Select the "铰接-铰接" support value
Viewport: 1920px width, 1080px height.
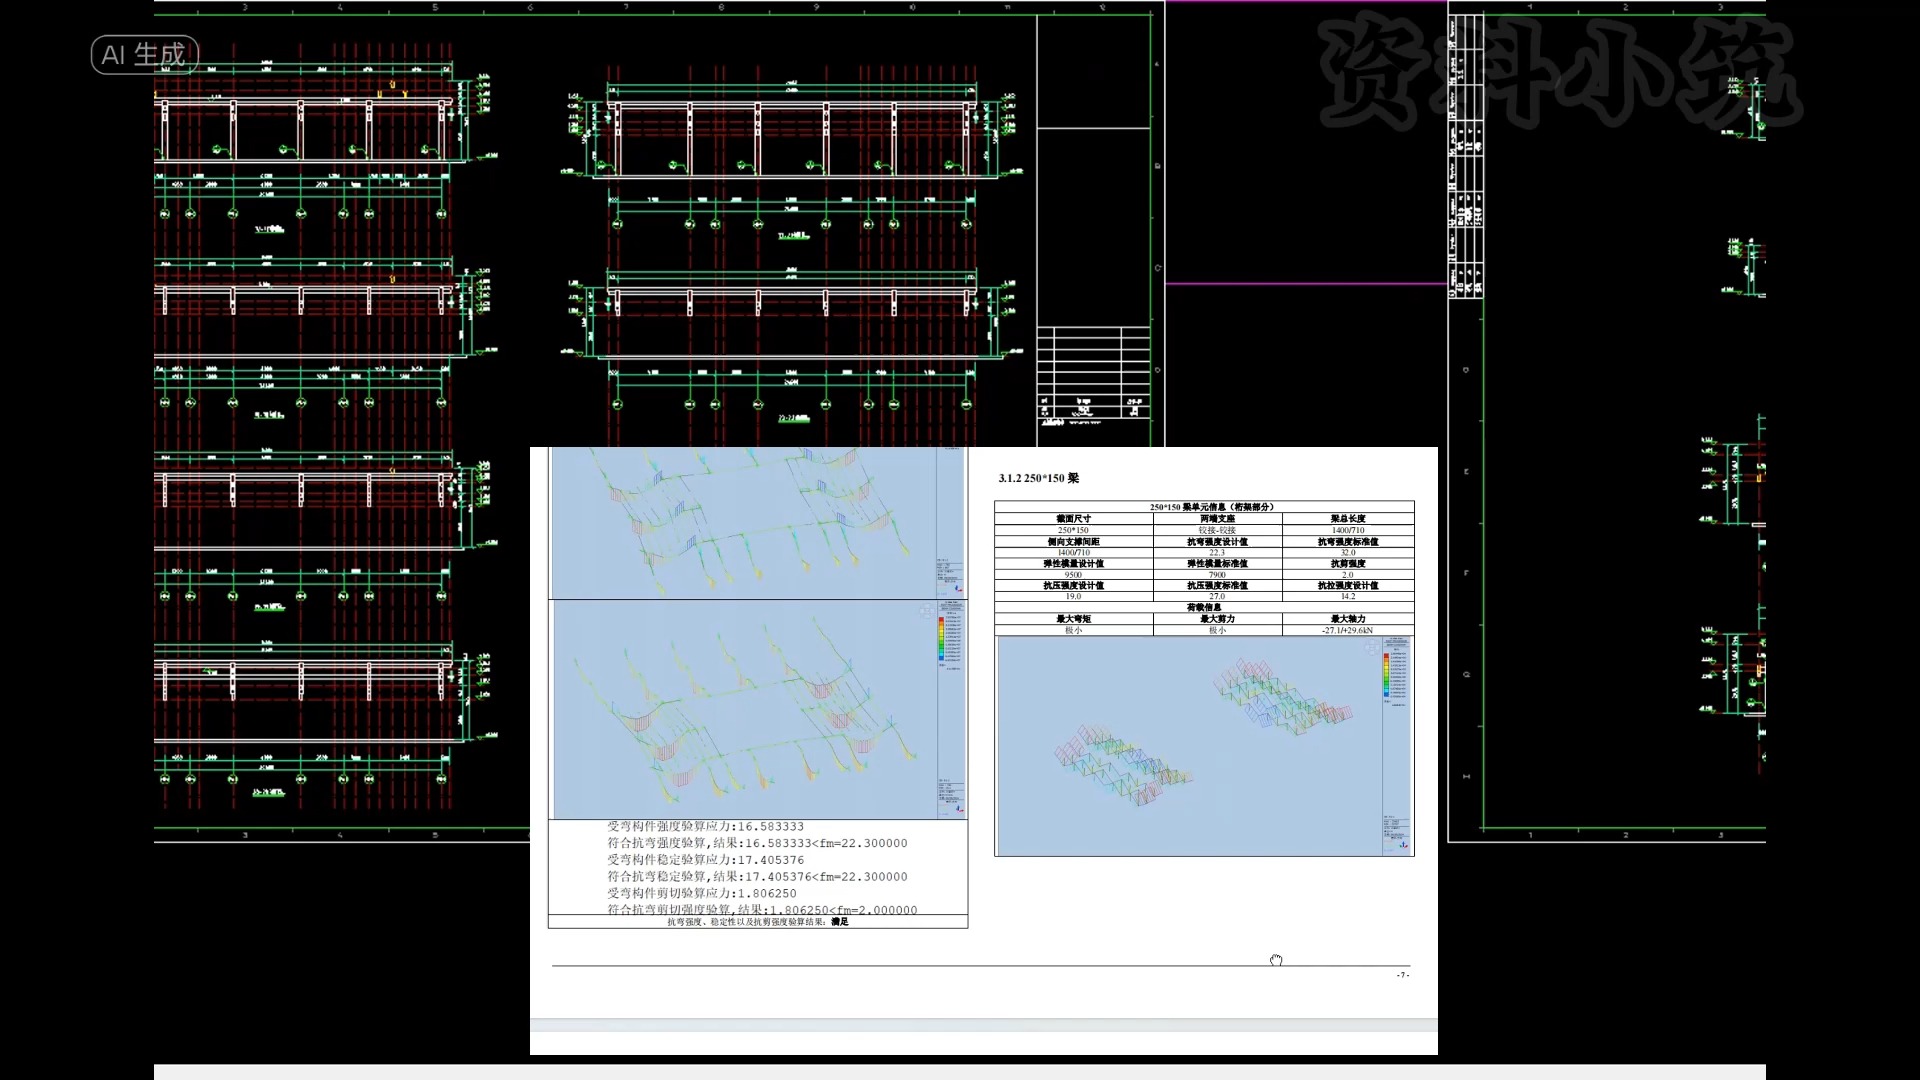[1217, 530]
